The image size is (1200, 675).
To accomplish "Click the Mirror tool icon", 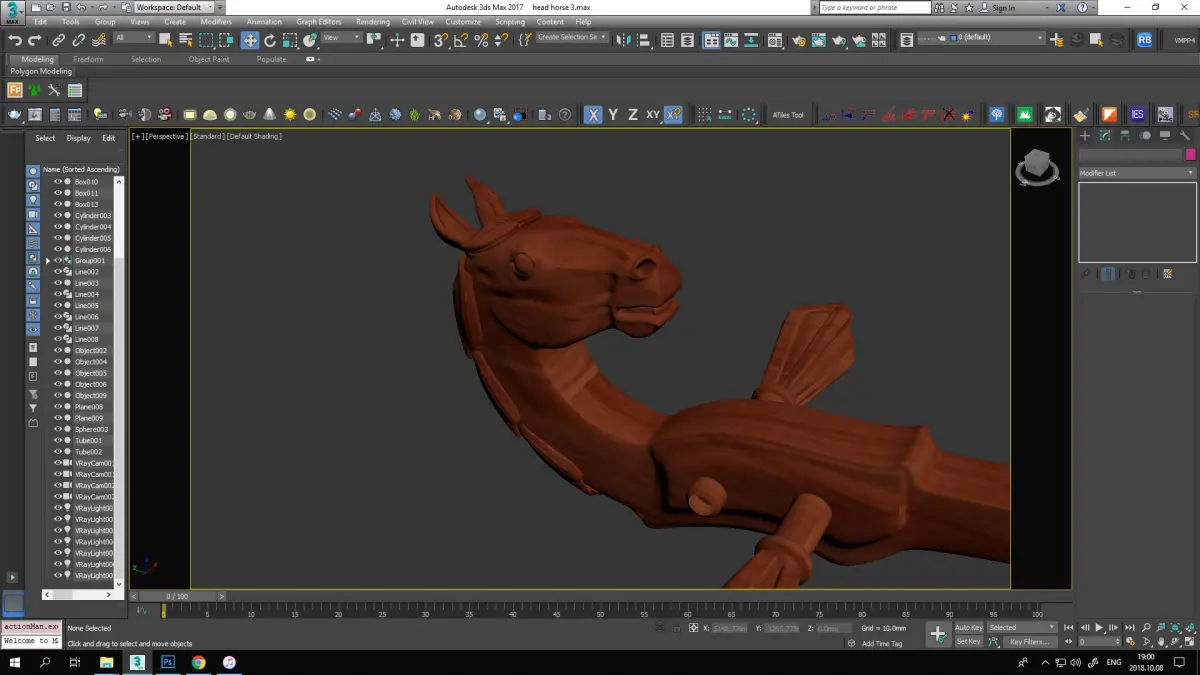I will coord(624,40).
